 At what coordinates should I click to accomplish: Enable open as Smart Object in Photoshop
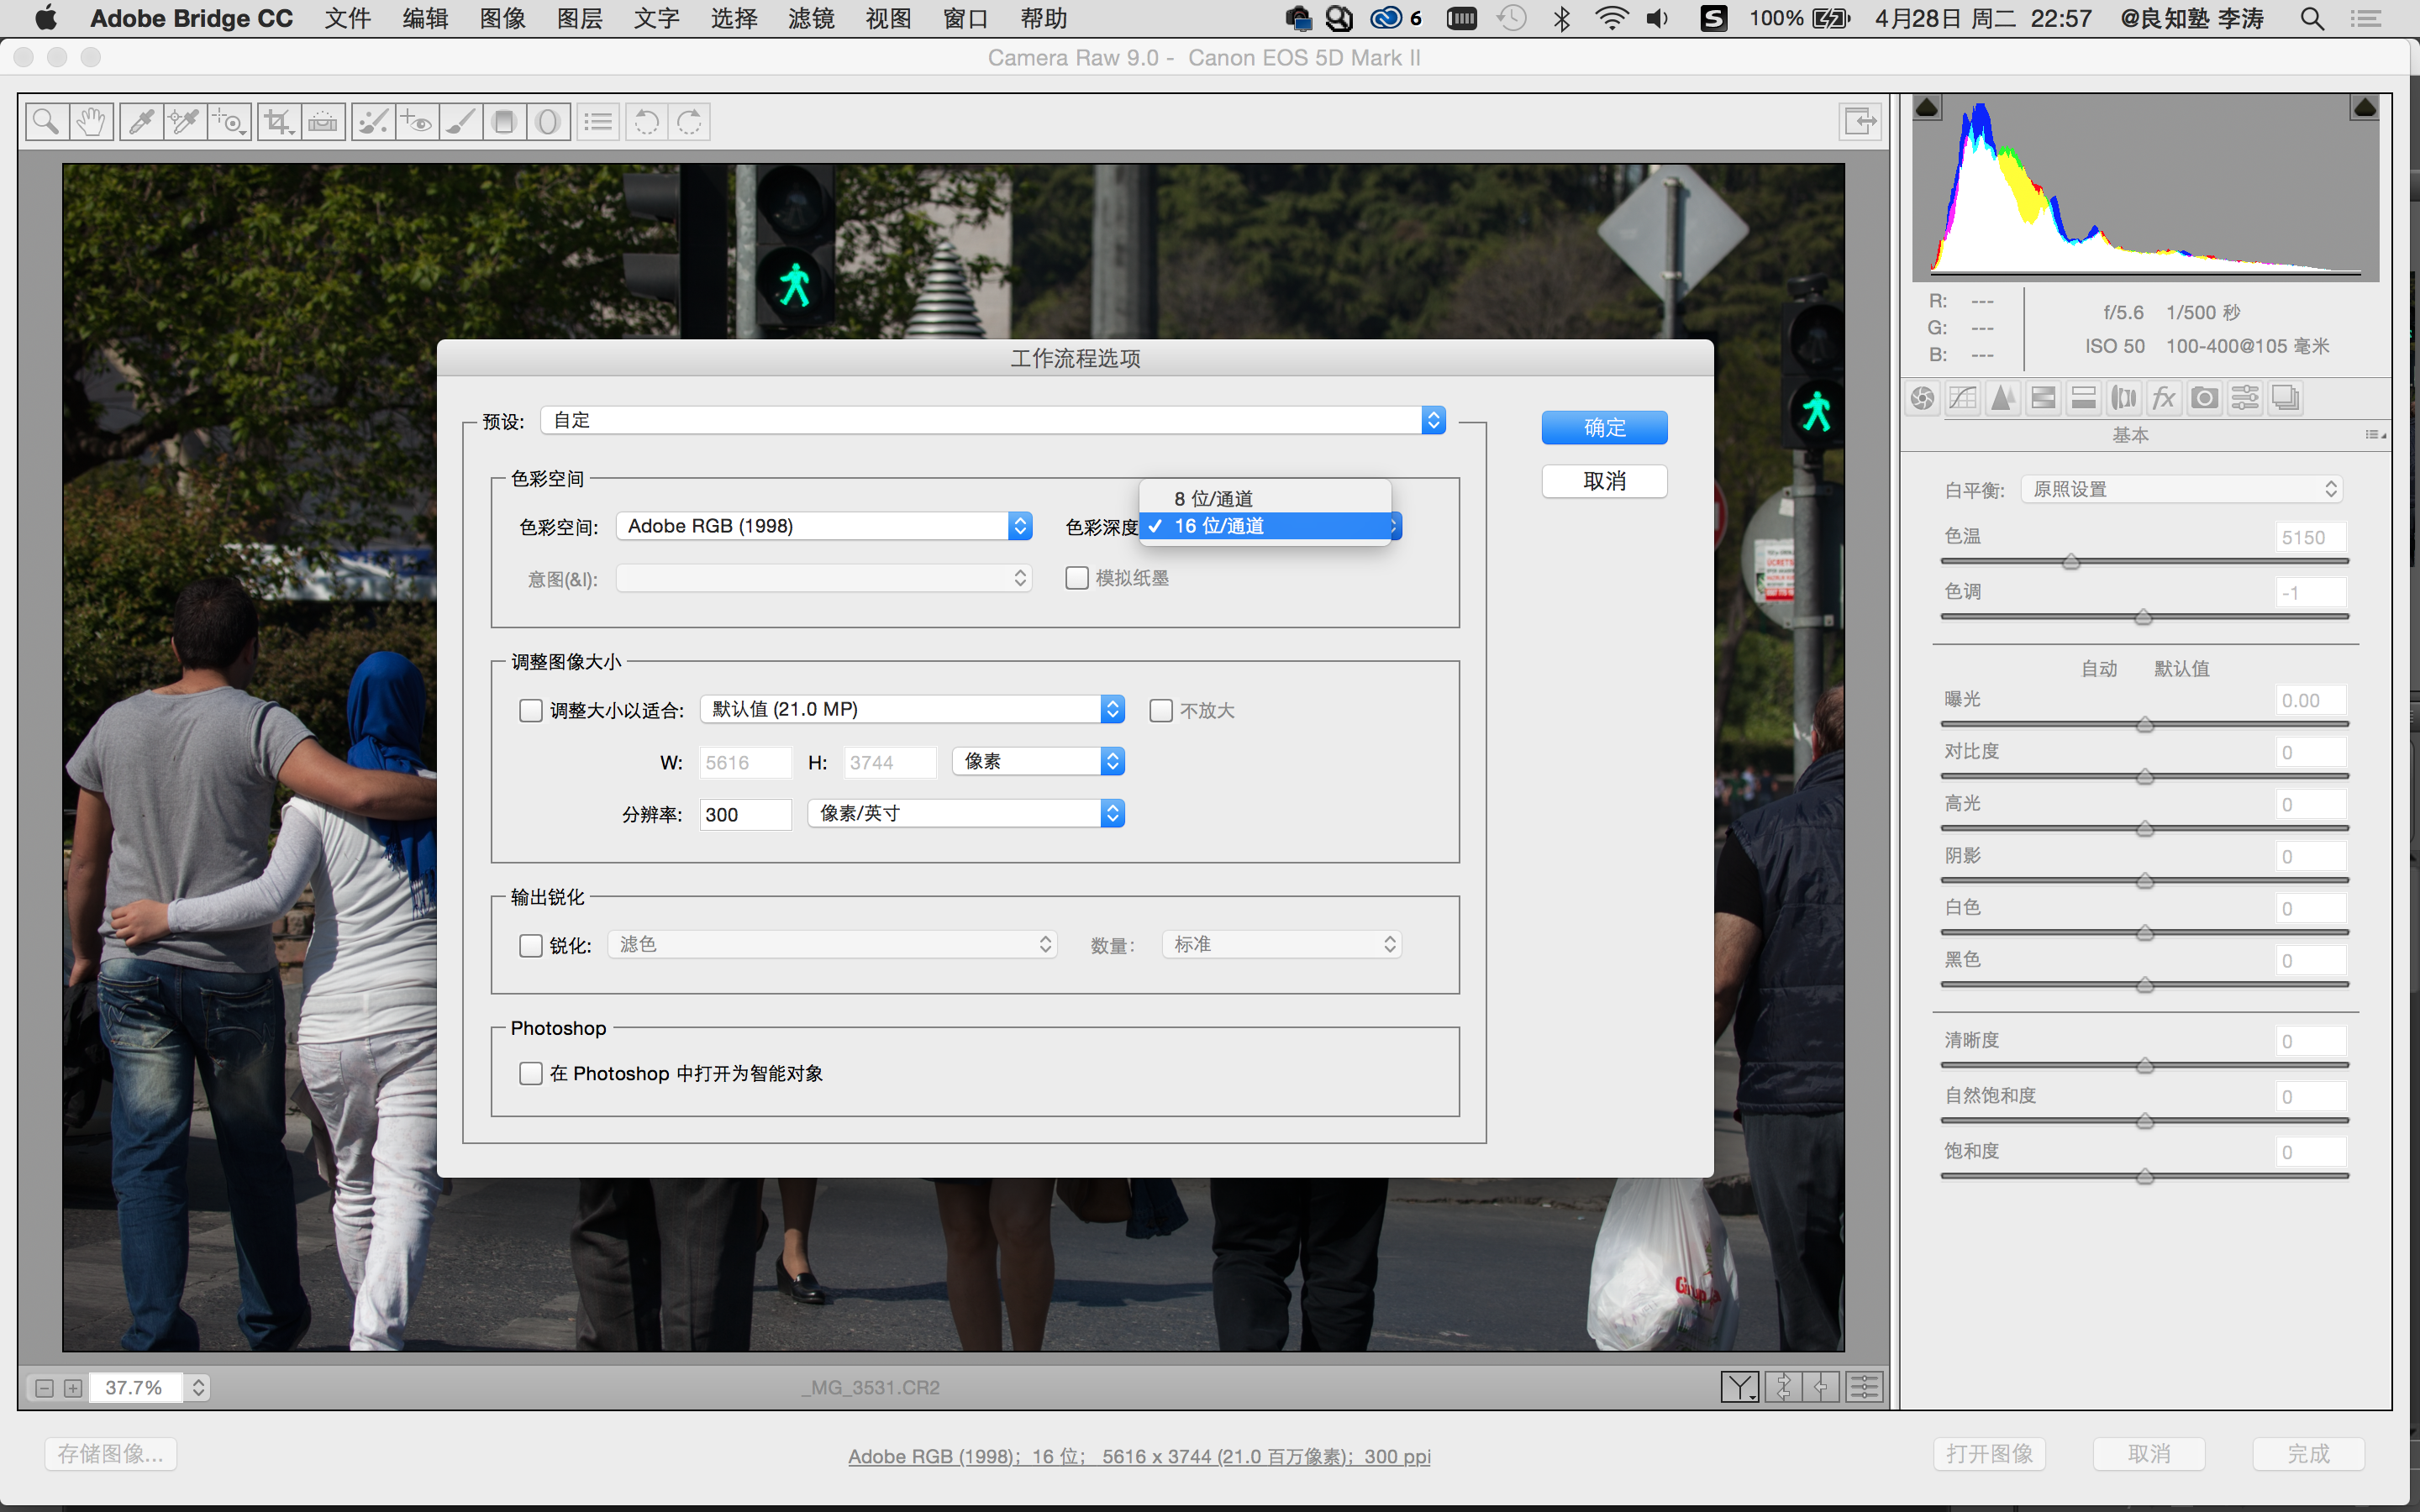(x=531, y=1073)
